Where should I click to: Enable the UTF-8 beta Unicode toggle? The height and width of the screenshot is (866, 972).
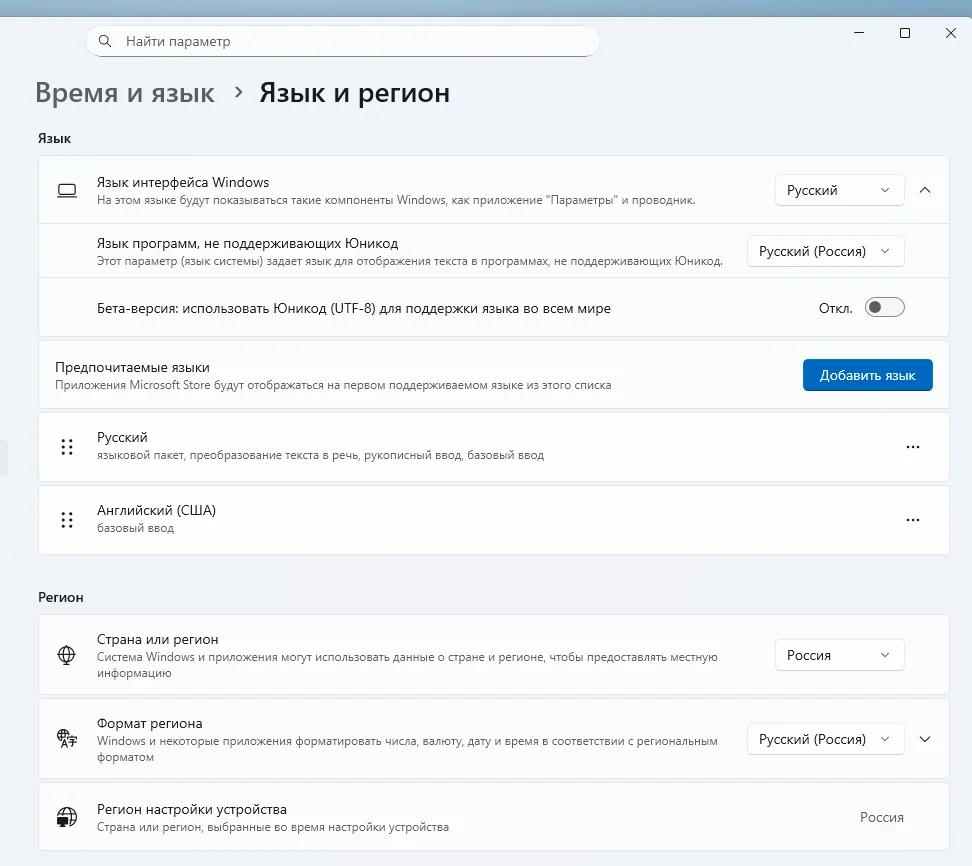click(884, 308)
